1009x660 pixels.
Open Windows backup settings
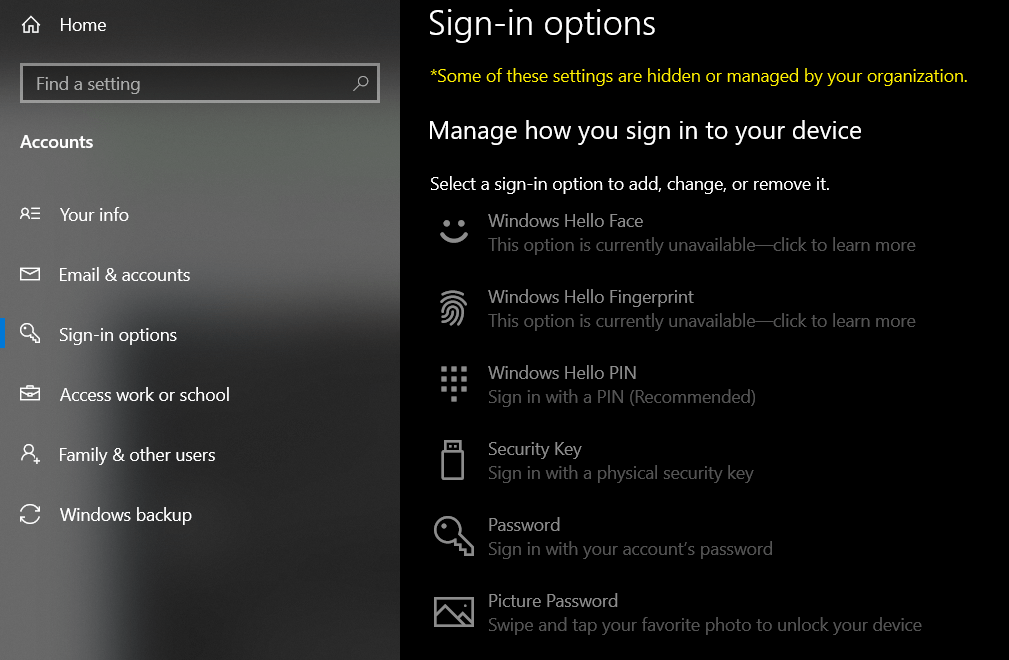click(126, 515)
